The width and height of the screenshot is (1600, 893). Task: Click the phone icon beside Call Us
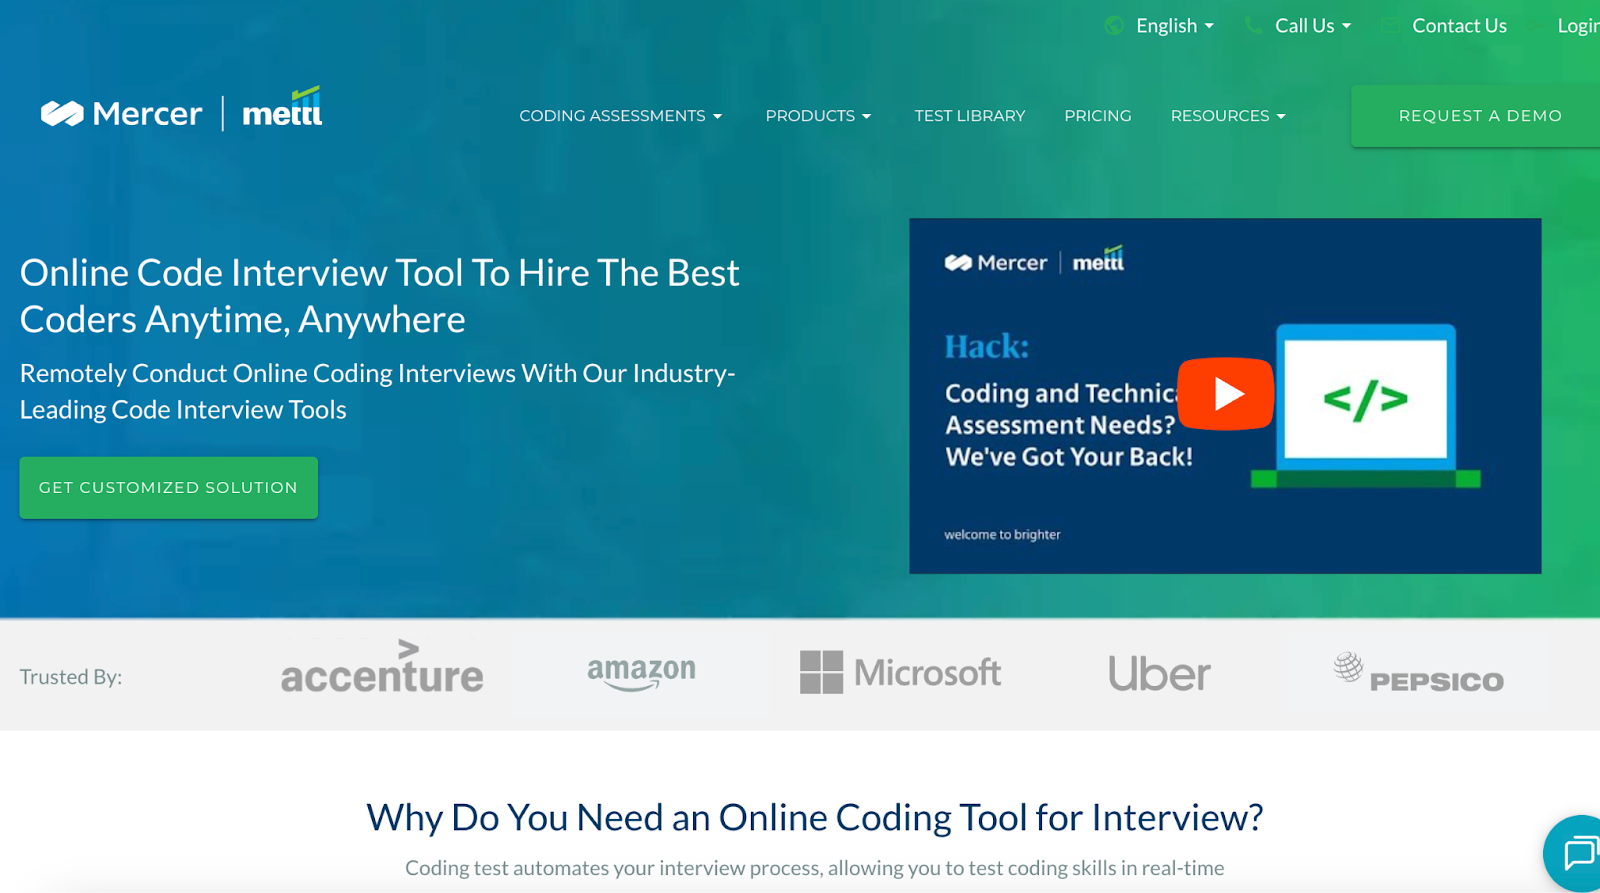(x=1253, y=26)
